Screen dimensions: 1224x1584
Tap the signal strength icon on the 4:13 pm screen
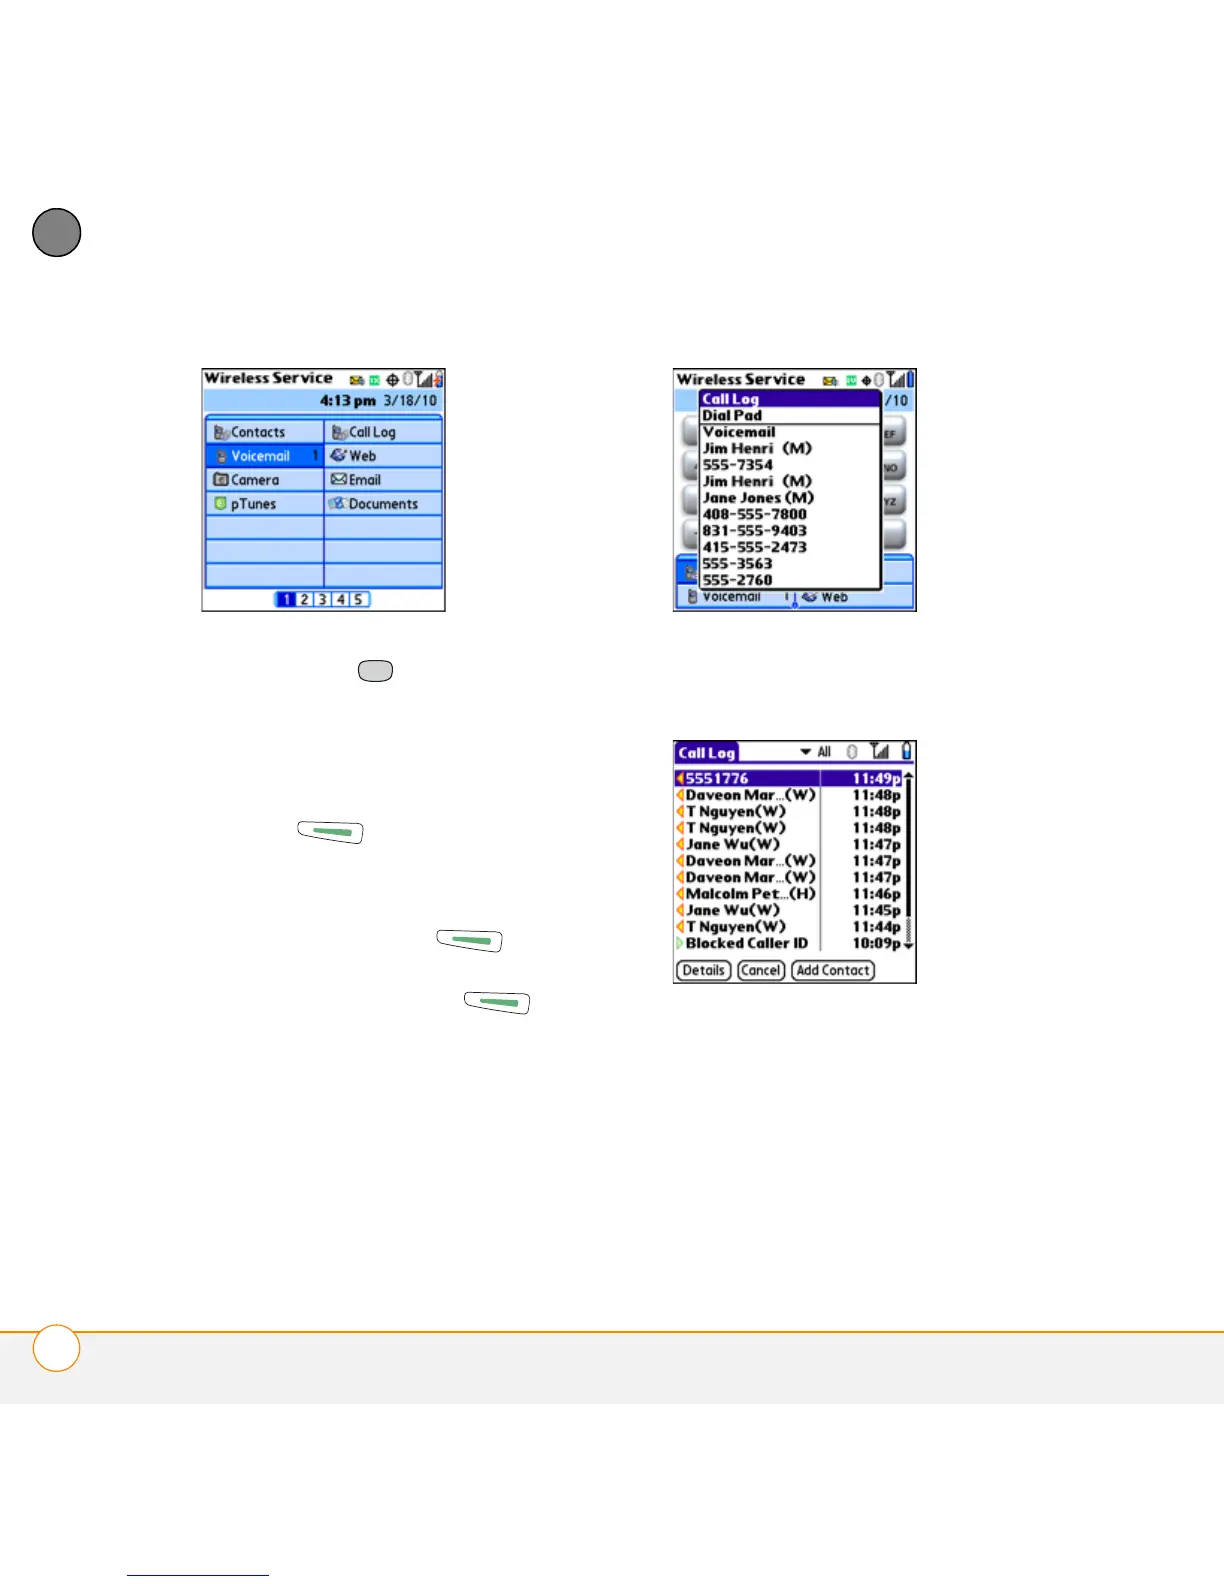424,379
